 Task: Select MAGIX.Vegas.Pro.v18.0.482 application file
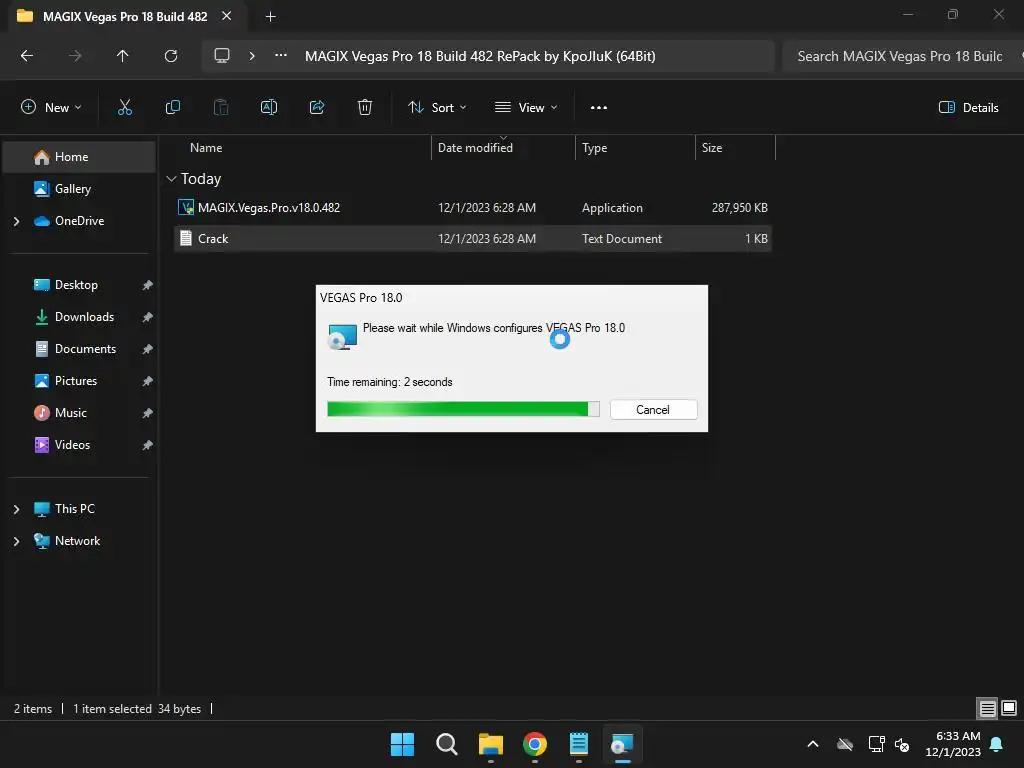tap(473, 208)
